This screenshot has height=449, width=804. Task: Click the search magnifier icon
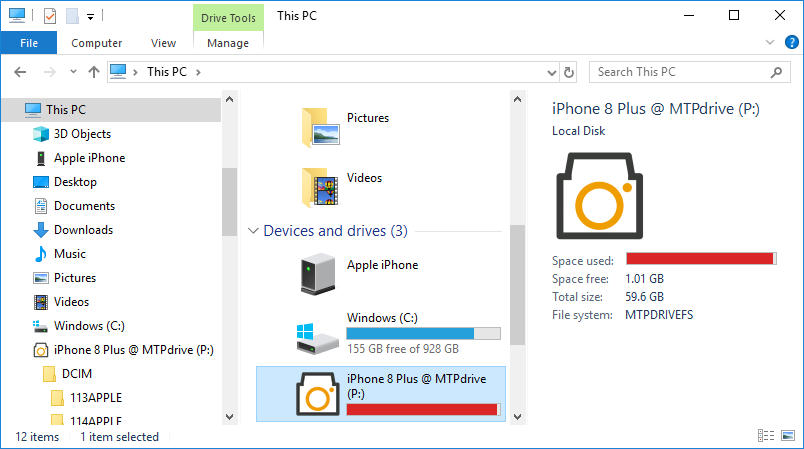click(x=775, y=72)
